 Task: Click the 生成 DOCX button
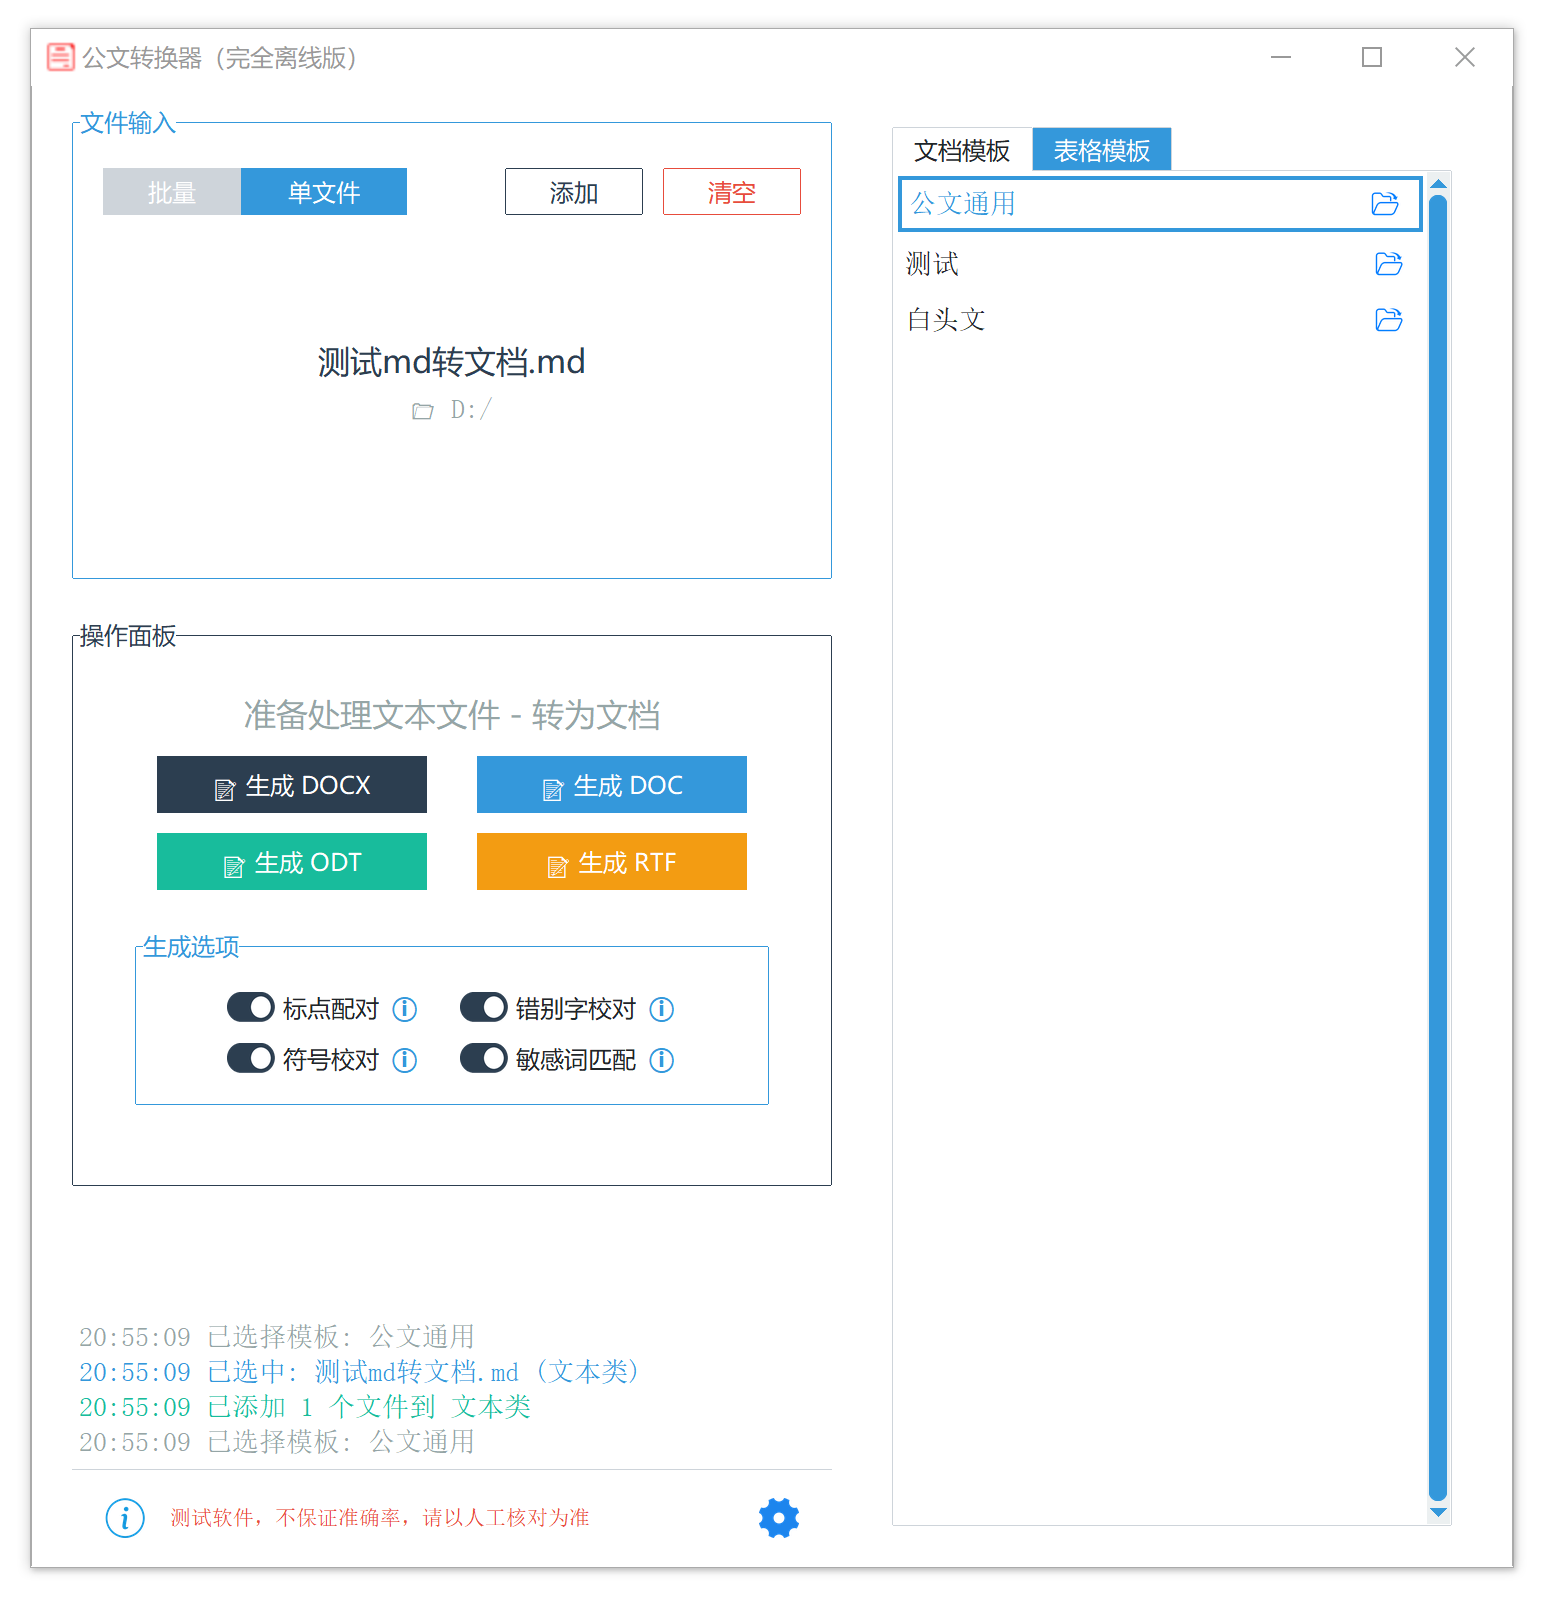coord(292,785)
